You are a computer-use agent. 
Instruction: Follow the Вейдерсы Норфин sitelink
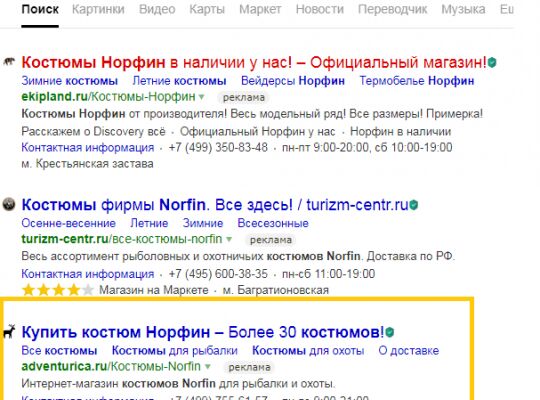293,81
